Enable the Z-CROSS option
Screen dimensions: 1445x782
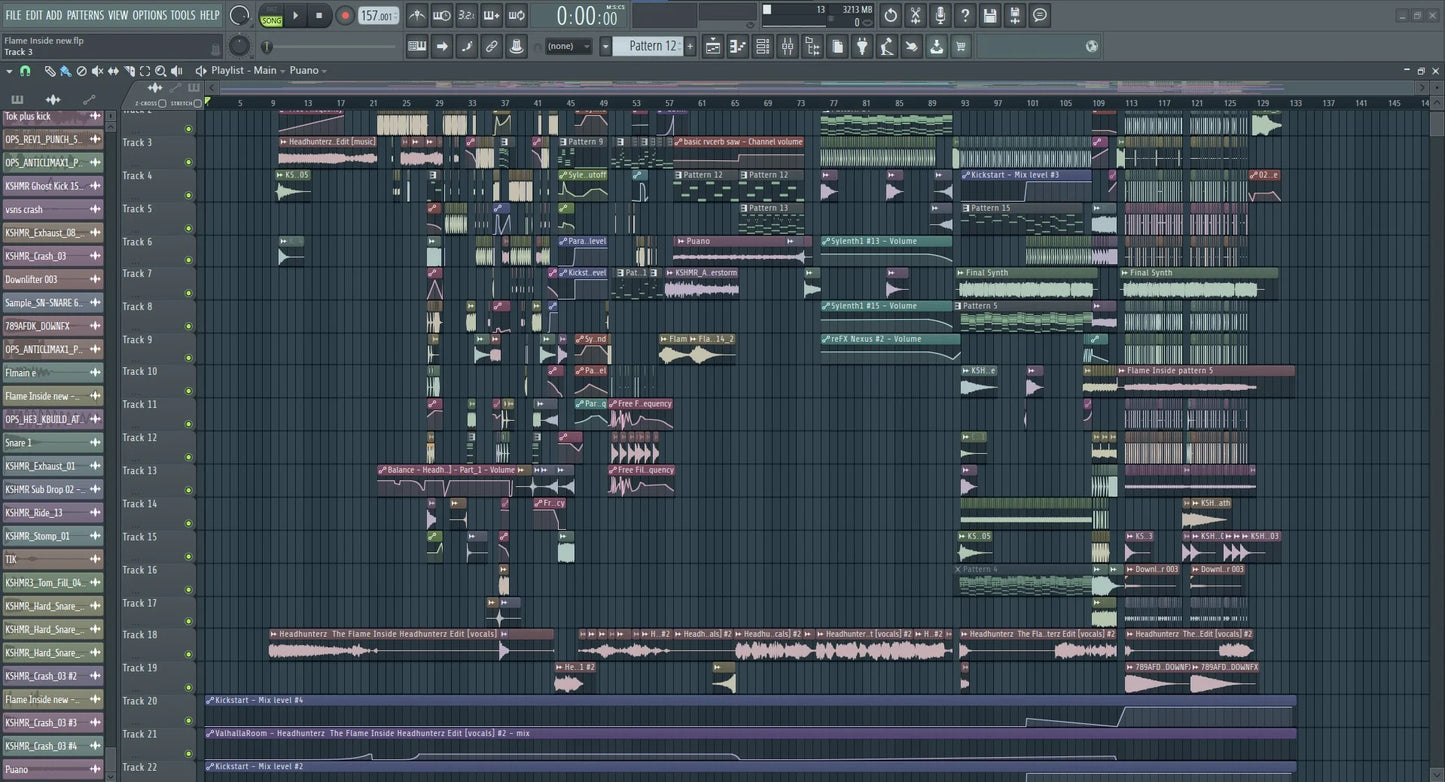tap(161, 103)
